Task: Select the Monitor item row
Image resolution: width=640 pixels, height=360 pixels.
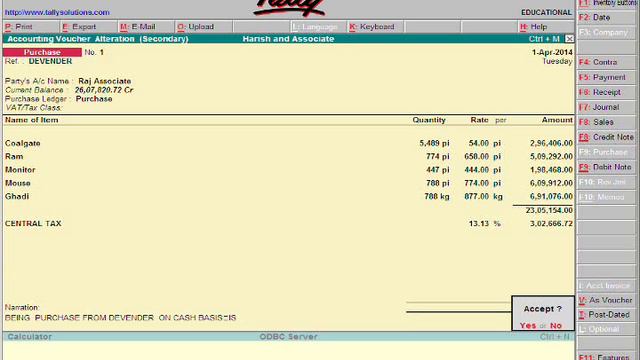Action: (x=289, y=170)
